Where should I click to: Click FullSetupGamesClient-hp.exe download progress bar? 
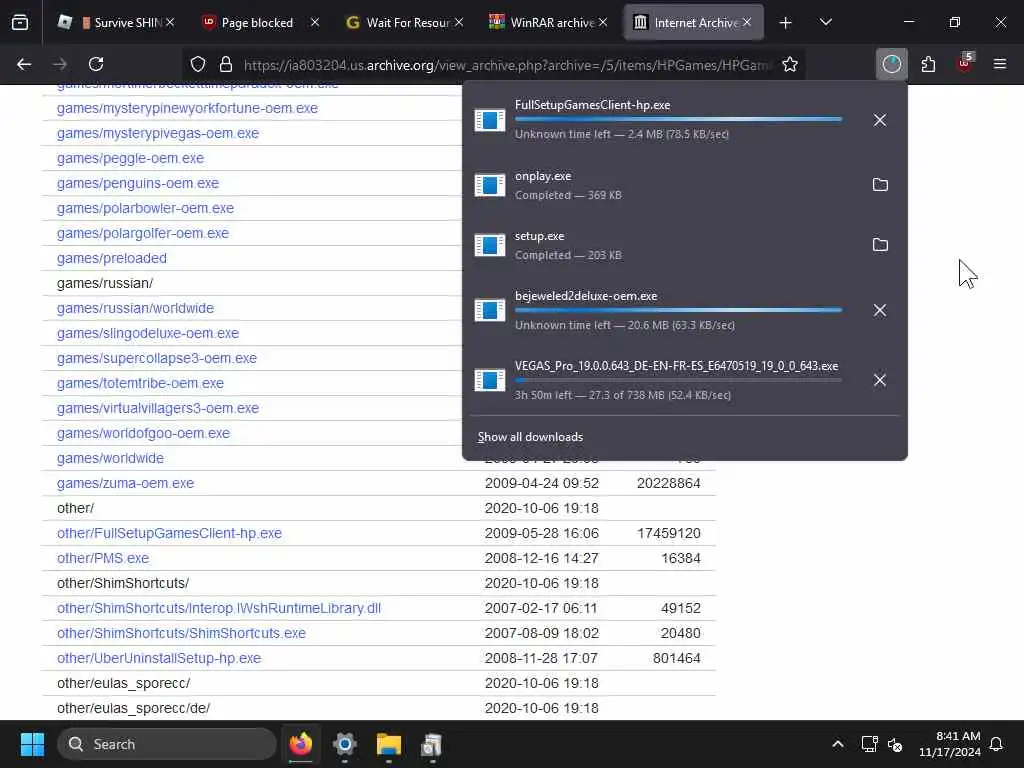[678, 120]
